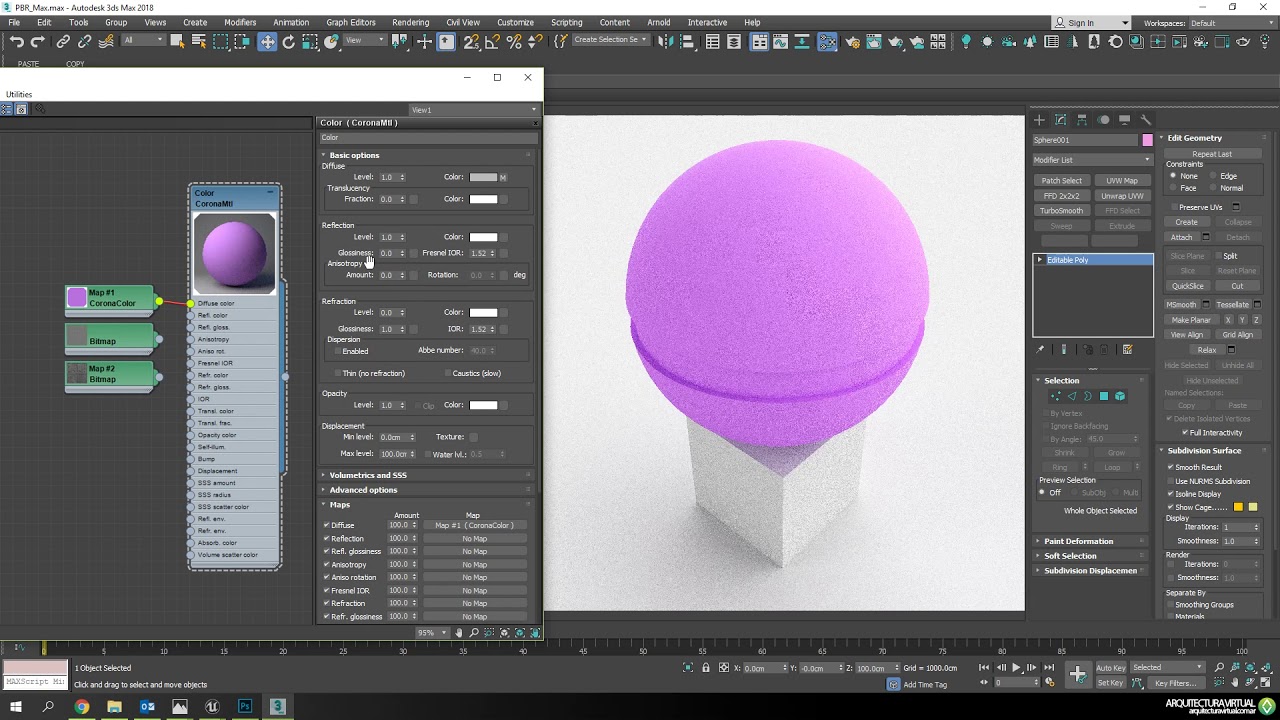Click the Undo arrow icon

[x=17, y=41]
